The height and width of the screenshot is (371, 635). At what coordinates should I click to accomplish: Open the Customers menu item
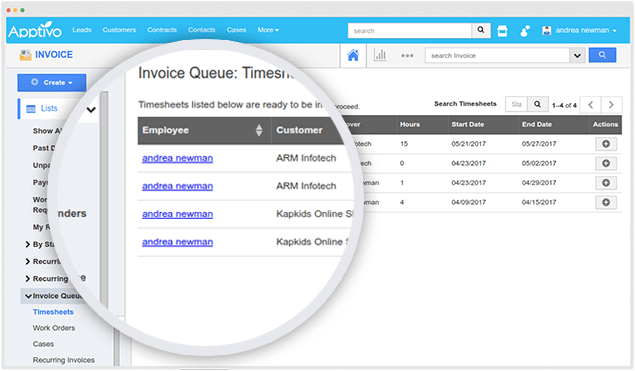point(119,30)
